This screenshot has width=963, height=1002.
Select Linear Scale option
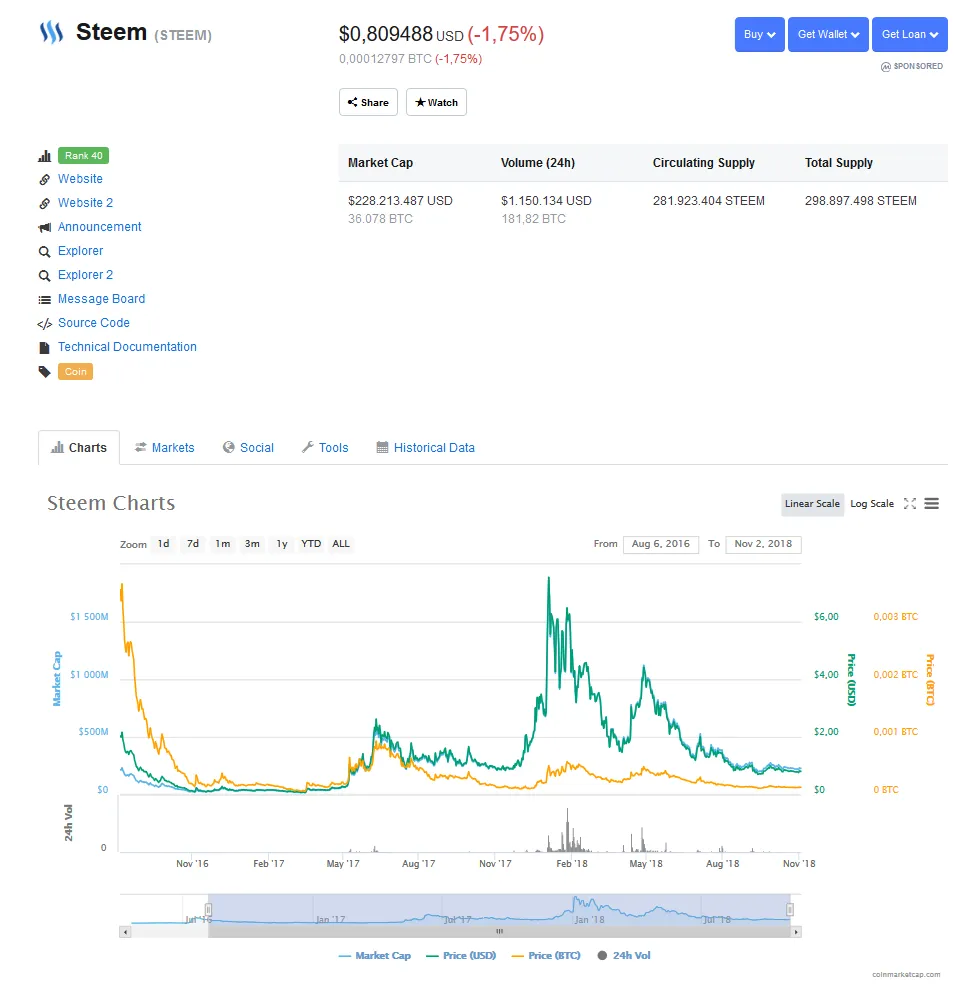pos(812,504)
